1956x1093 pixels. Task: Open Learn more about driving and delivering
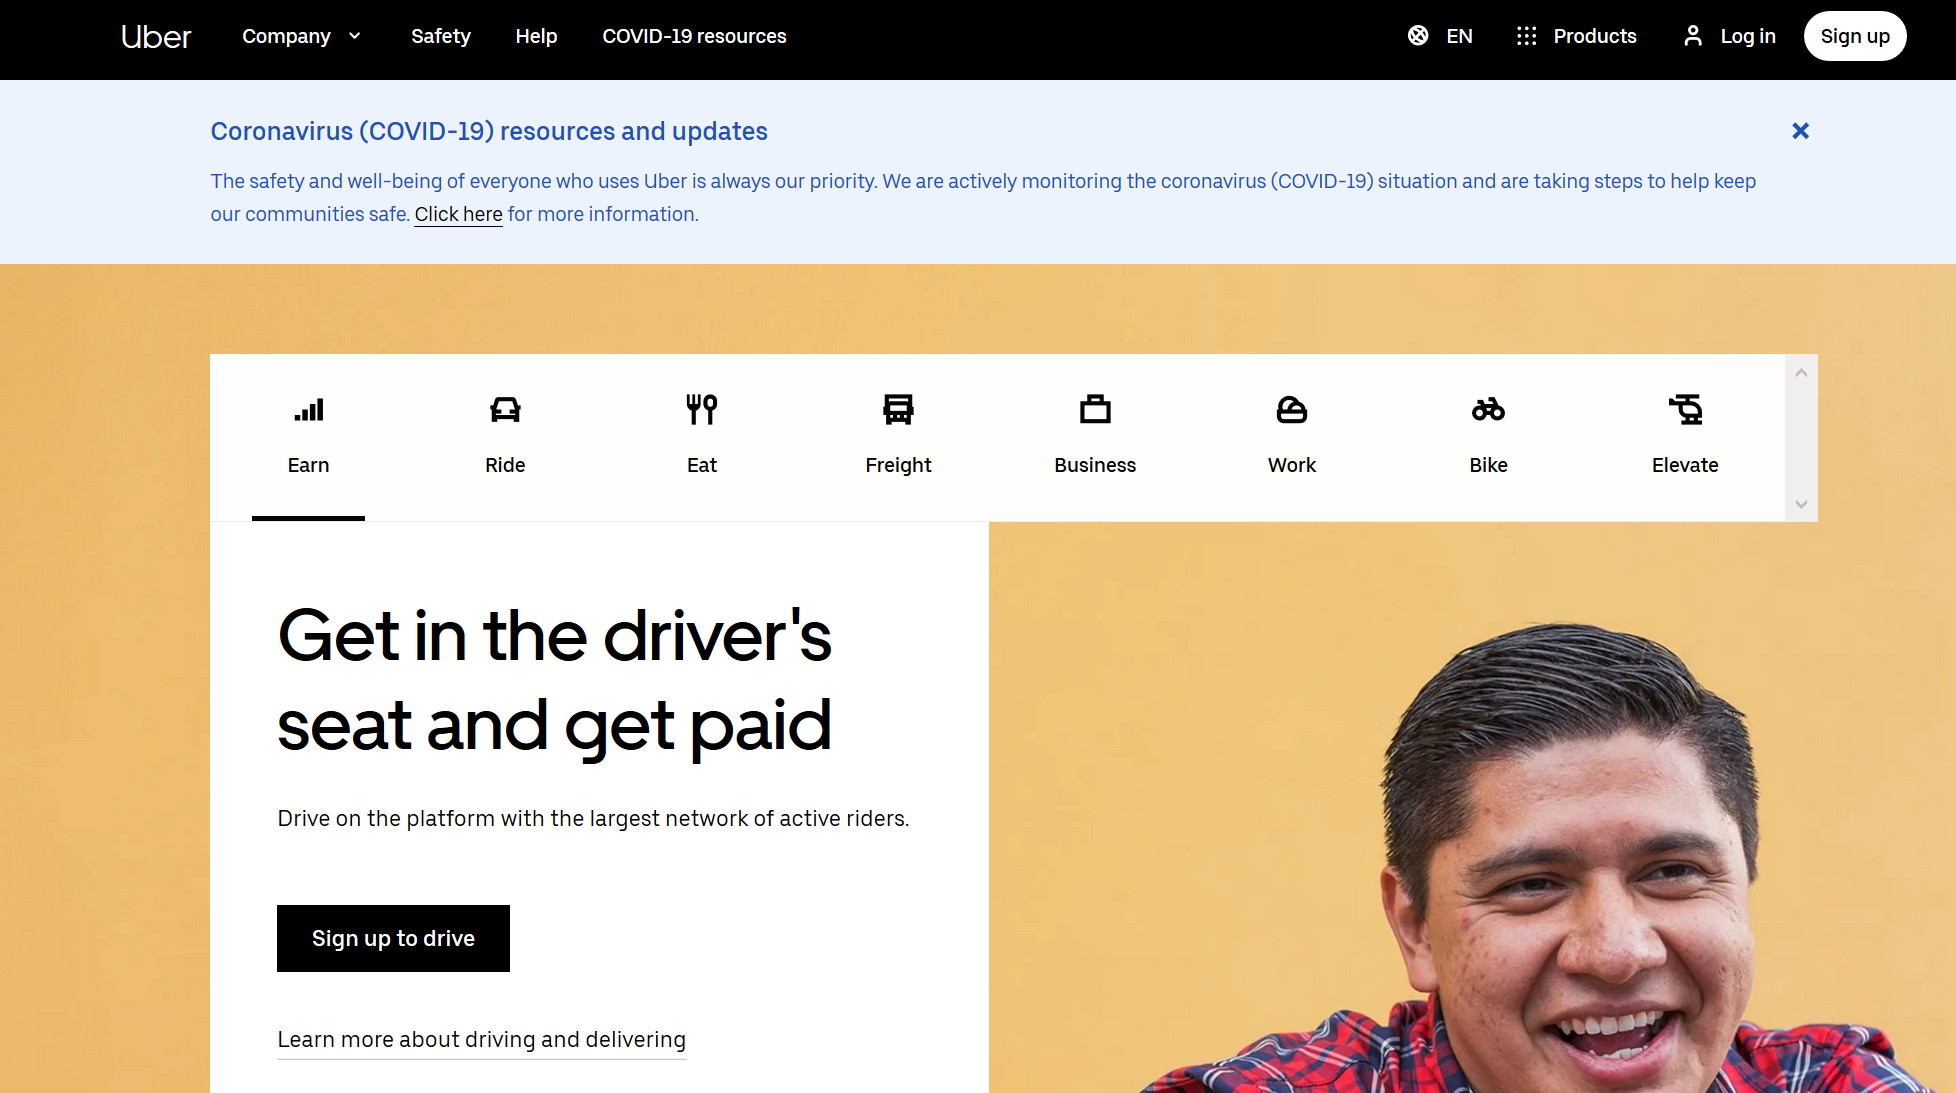click(x=481, y=1039)
